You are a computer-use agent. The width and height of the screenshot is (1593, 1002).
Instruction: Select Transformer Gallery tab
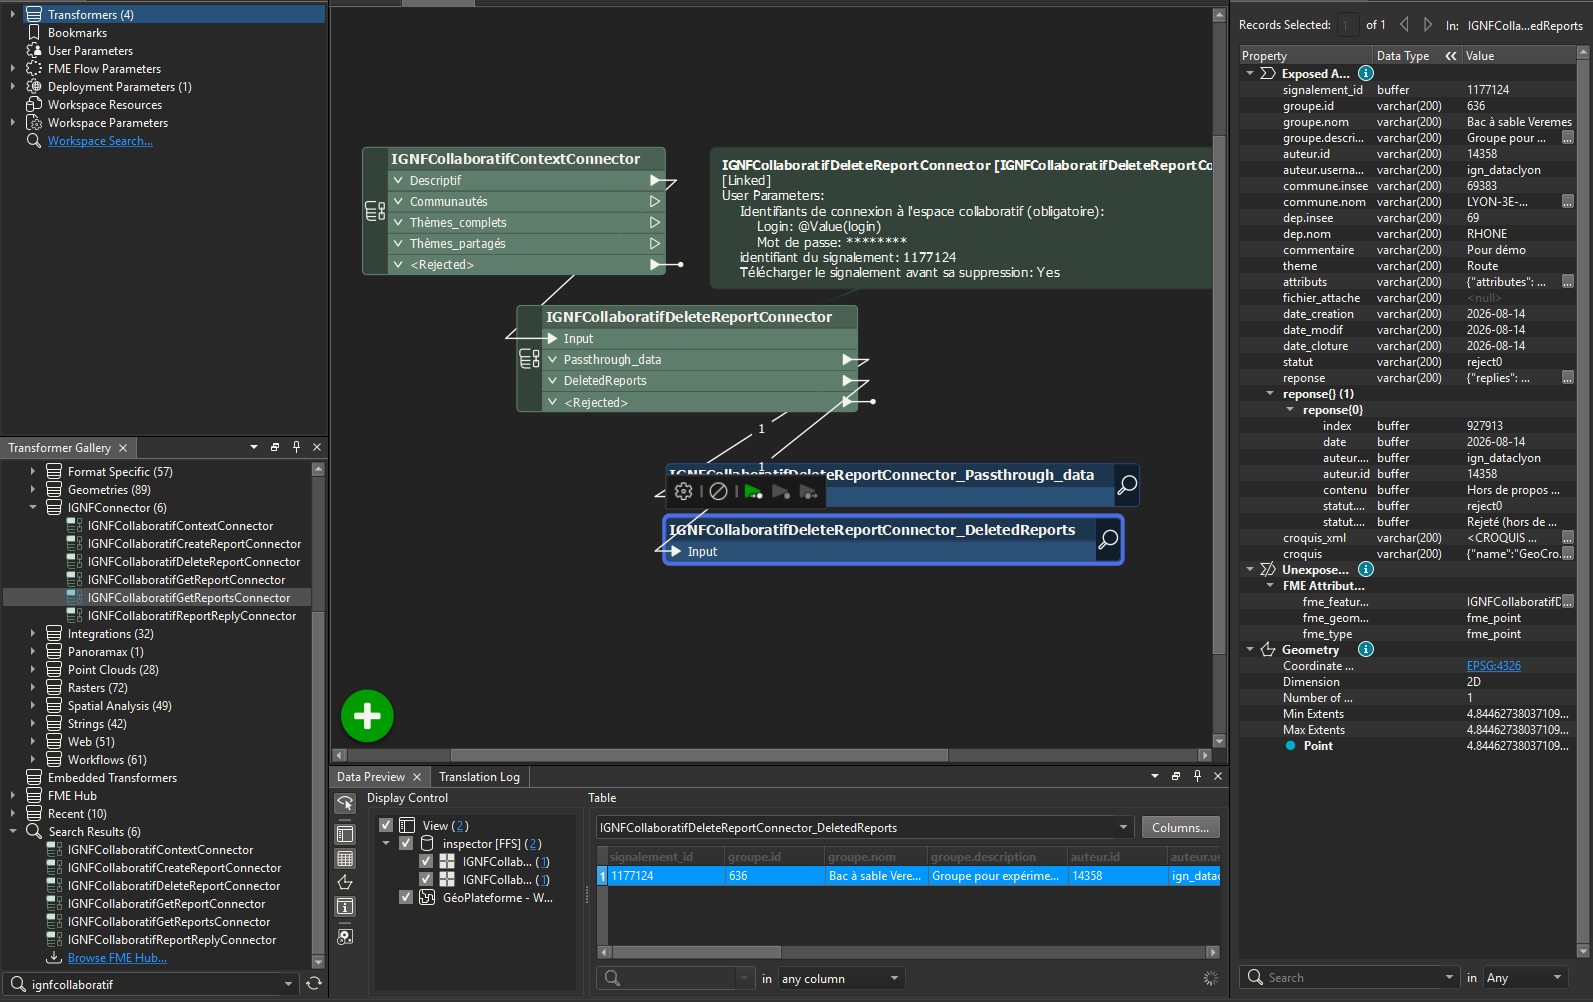(59, 447)
